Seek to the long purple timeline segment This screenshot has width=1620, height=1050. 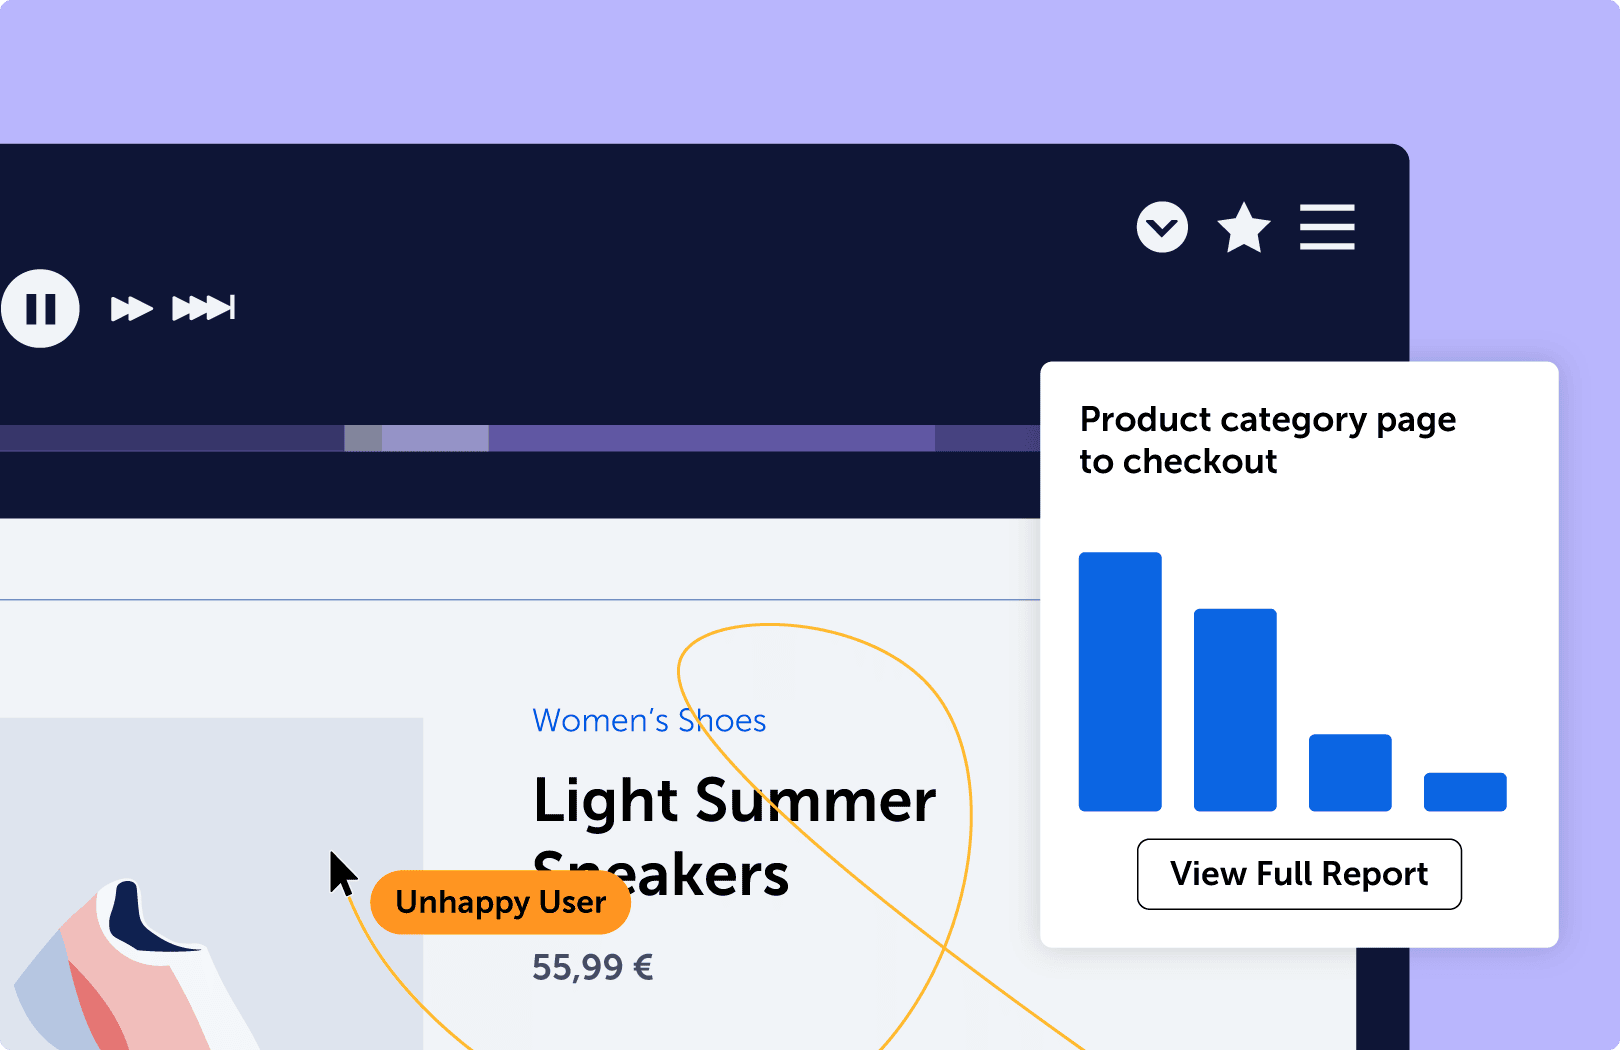point(711,438)
